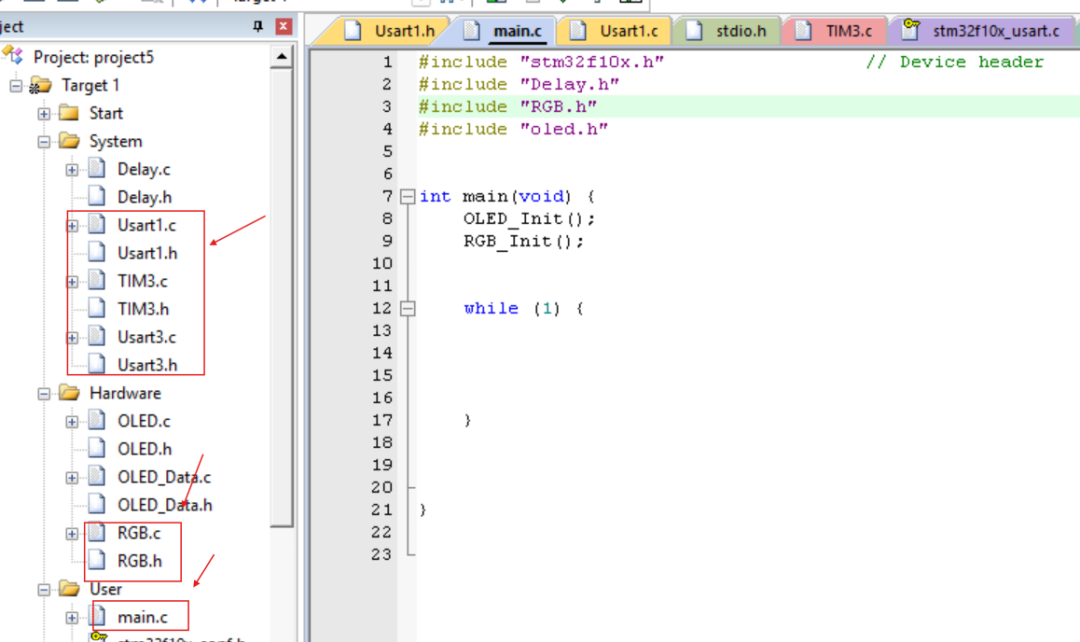This screenshot has height=642, width=1080.
Task: Expand the Usart1.c file node
Action: (72, 226)
